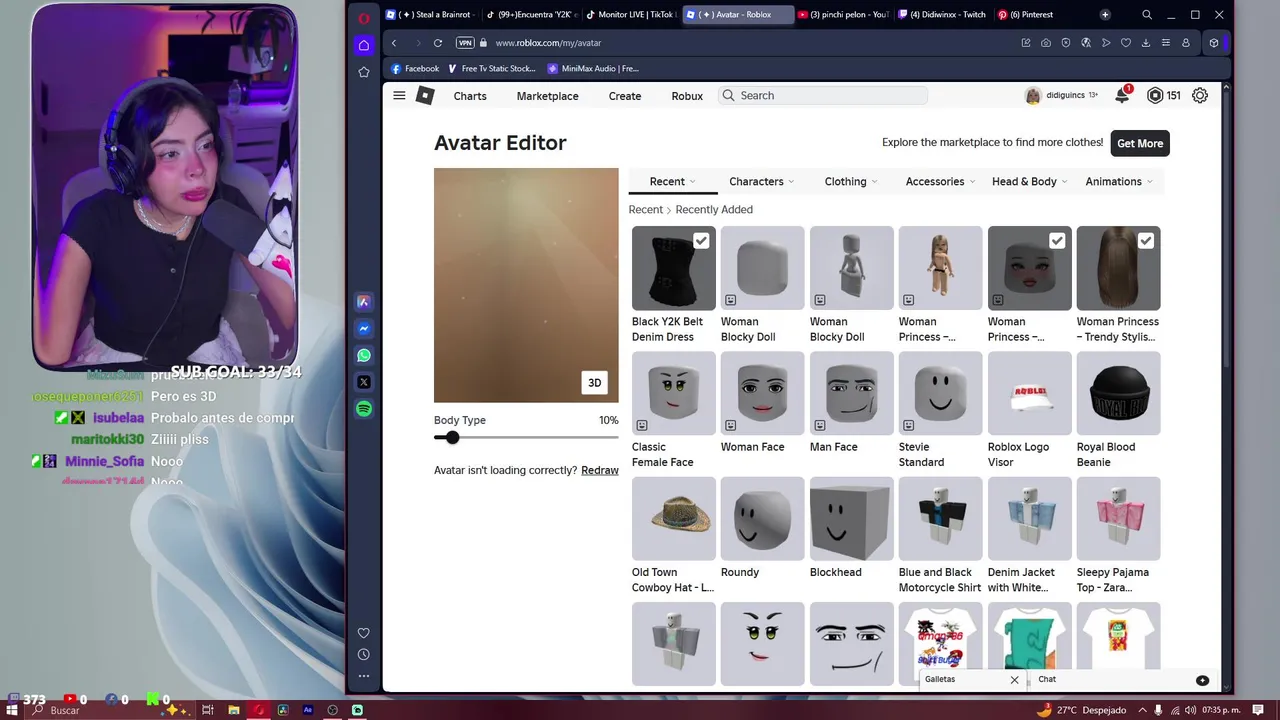The width and height of the screenshot is (1280, 720).
Task: Click the Roblox logo home icon
Action: pyautogui.click(x=425, y=95)
